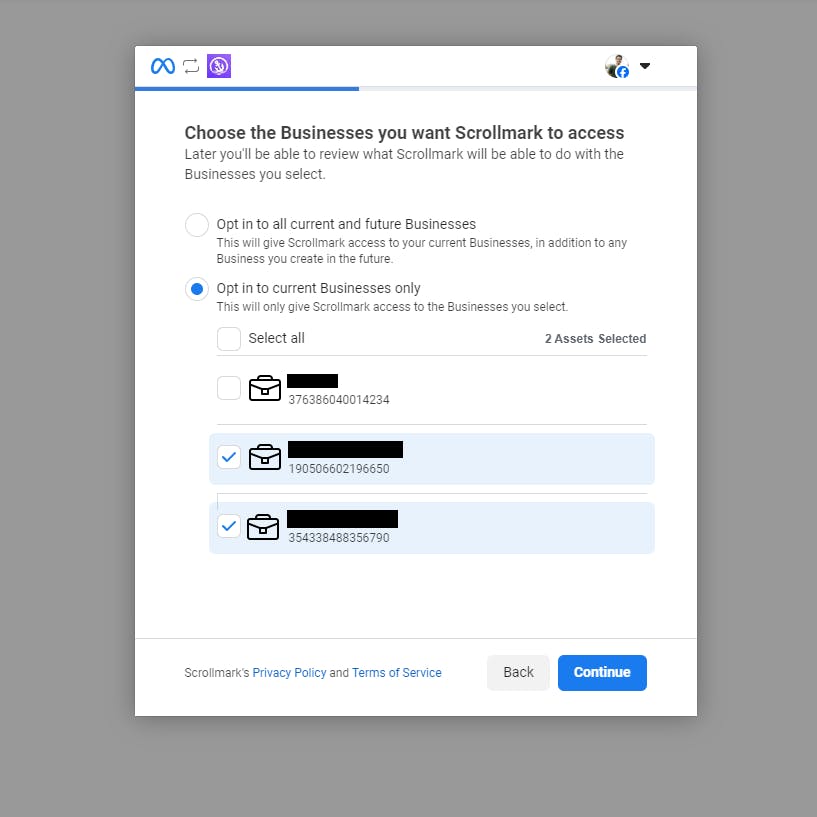Check the Select all checkbox
Viewport: 817px width, 817px height.
coord(229,339)
